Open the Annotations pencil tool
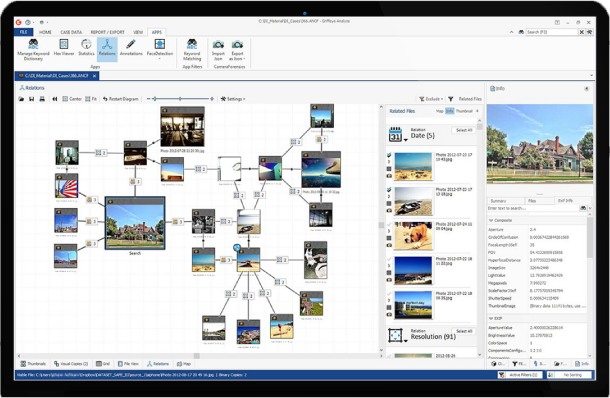 (x=131, y=47)
